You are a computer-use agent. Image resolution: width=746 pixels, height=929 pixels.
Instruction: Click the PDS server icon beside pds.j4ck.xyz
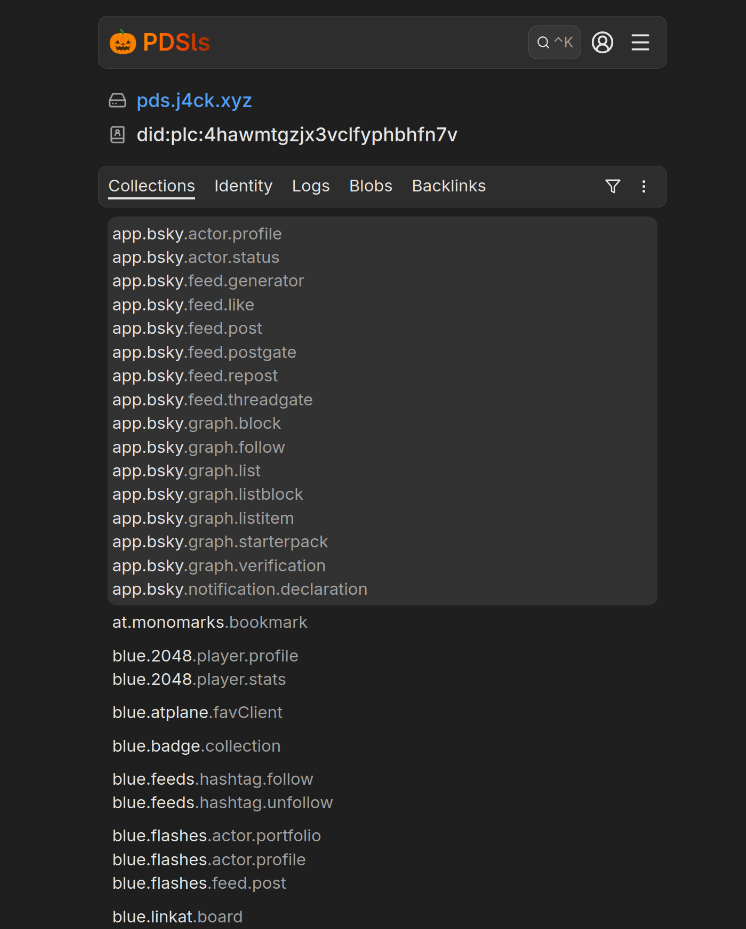[x=118, y=101]
